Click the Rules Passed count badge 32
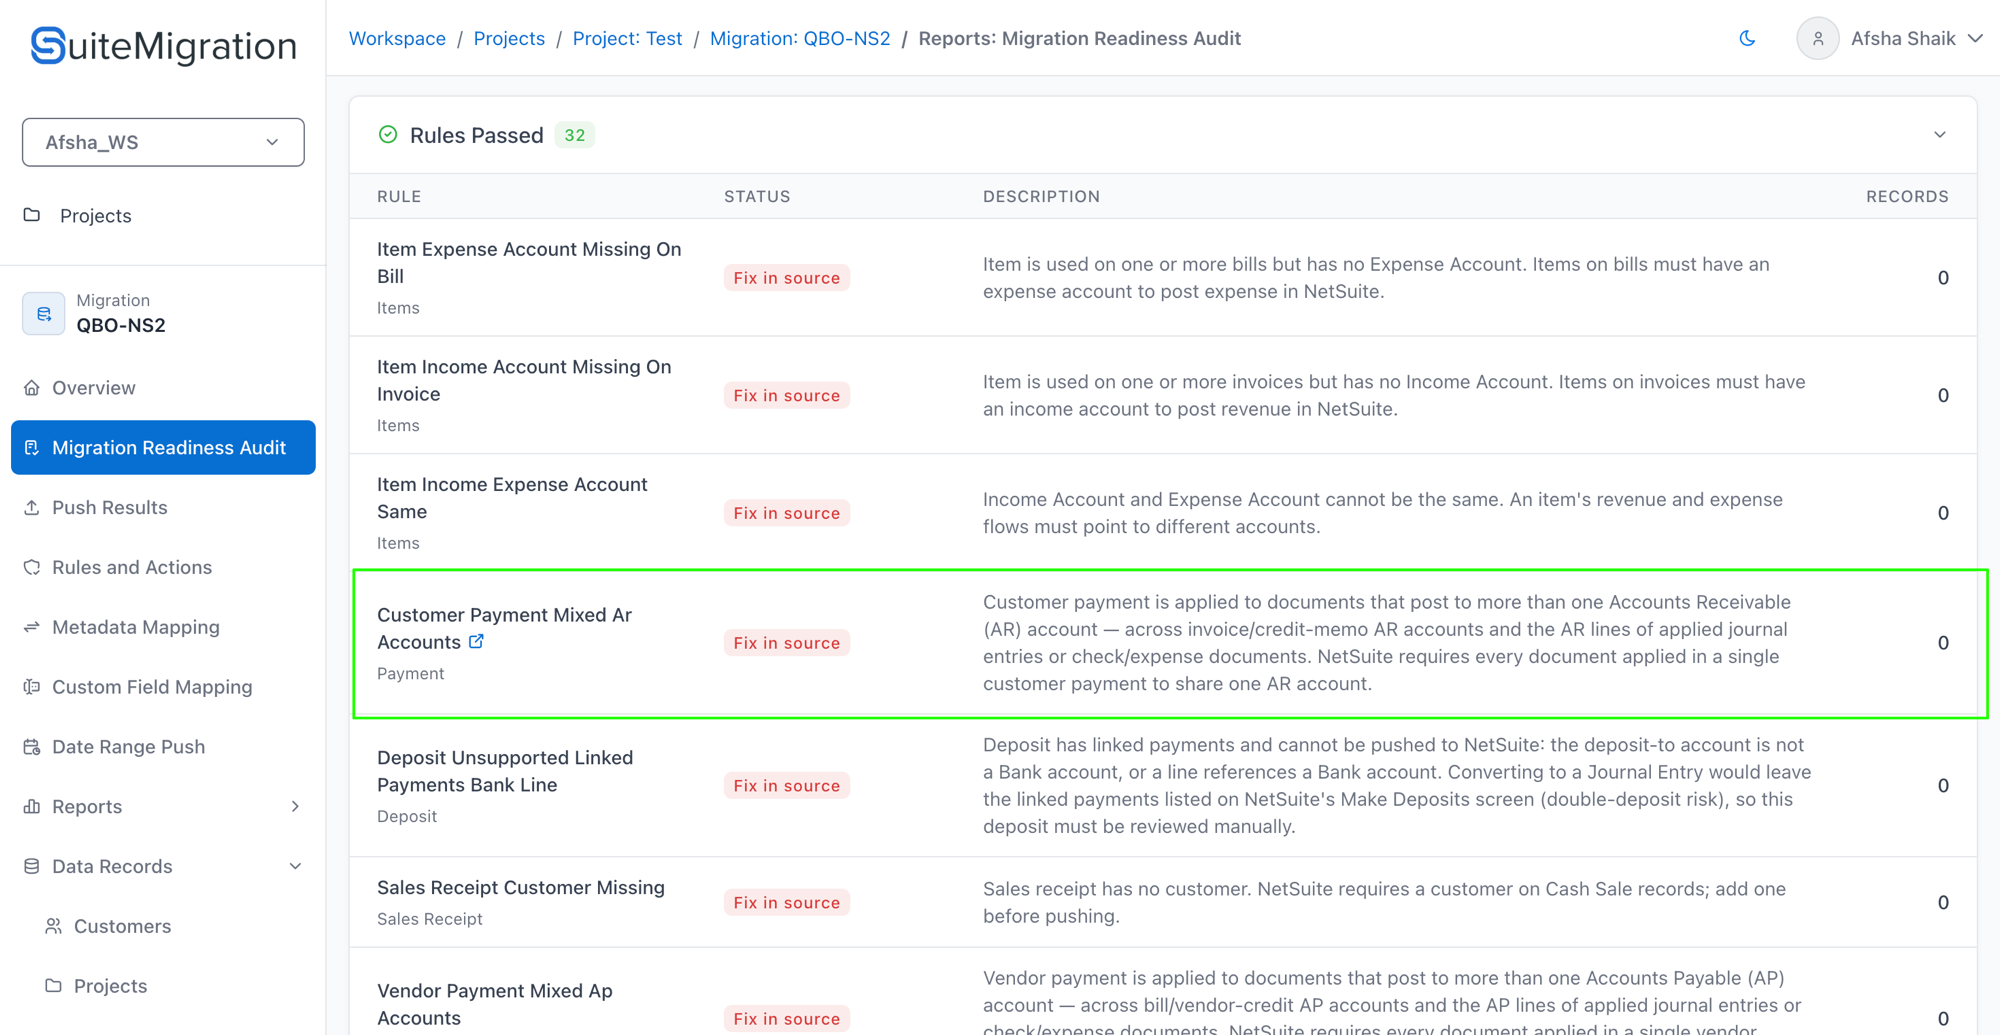Screen dimensions: 2000x1035 pos(574,135)
